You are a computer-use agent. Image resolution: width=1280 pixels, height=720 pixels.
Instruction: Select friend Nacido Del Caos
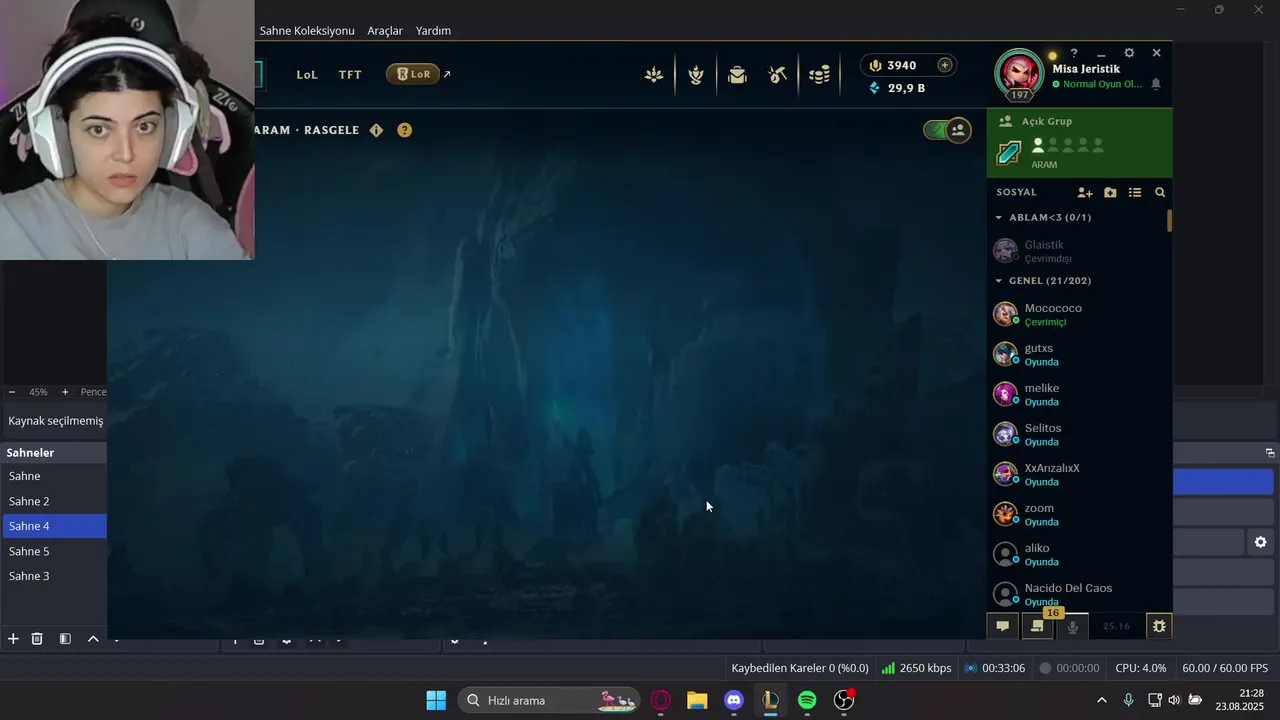pyautogui.click(x=1078, y=593)
